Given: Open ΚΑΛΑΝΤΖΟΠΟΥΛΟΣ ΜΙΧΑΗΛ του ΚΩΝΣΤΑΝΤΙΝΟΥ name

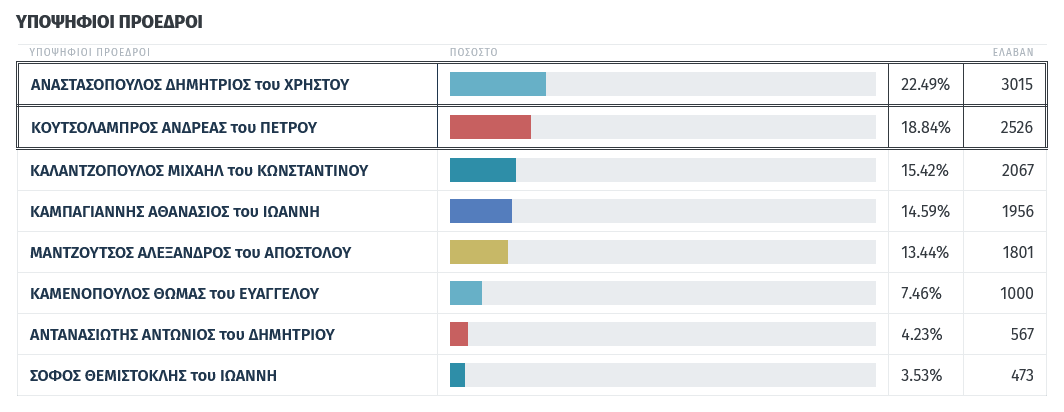Looking at the screenshot, I should point(200,171).
